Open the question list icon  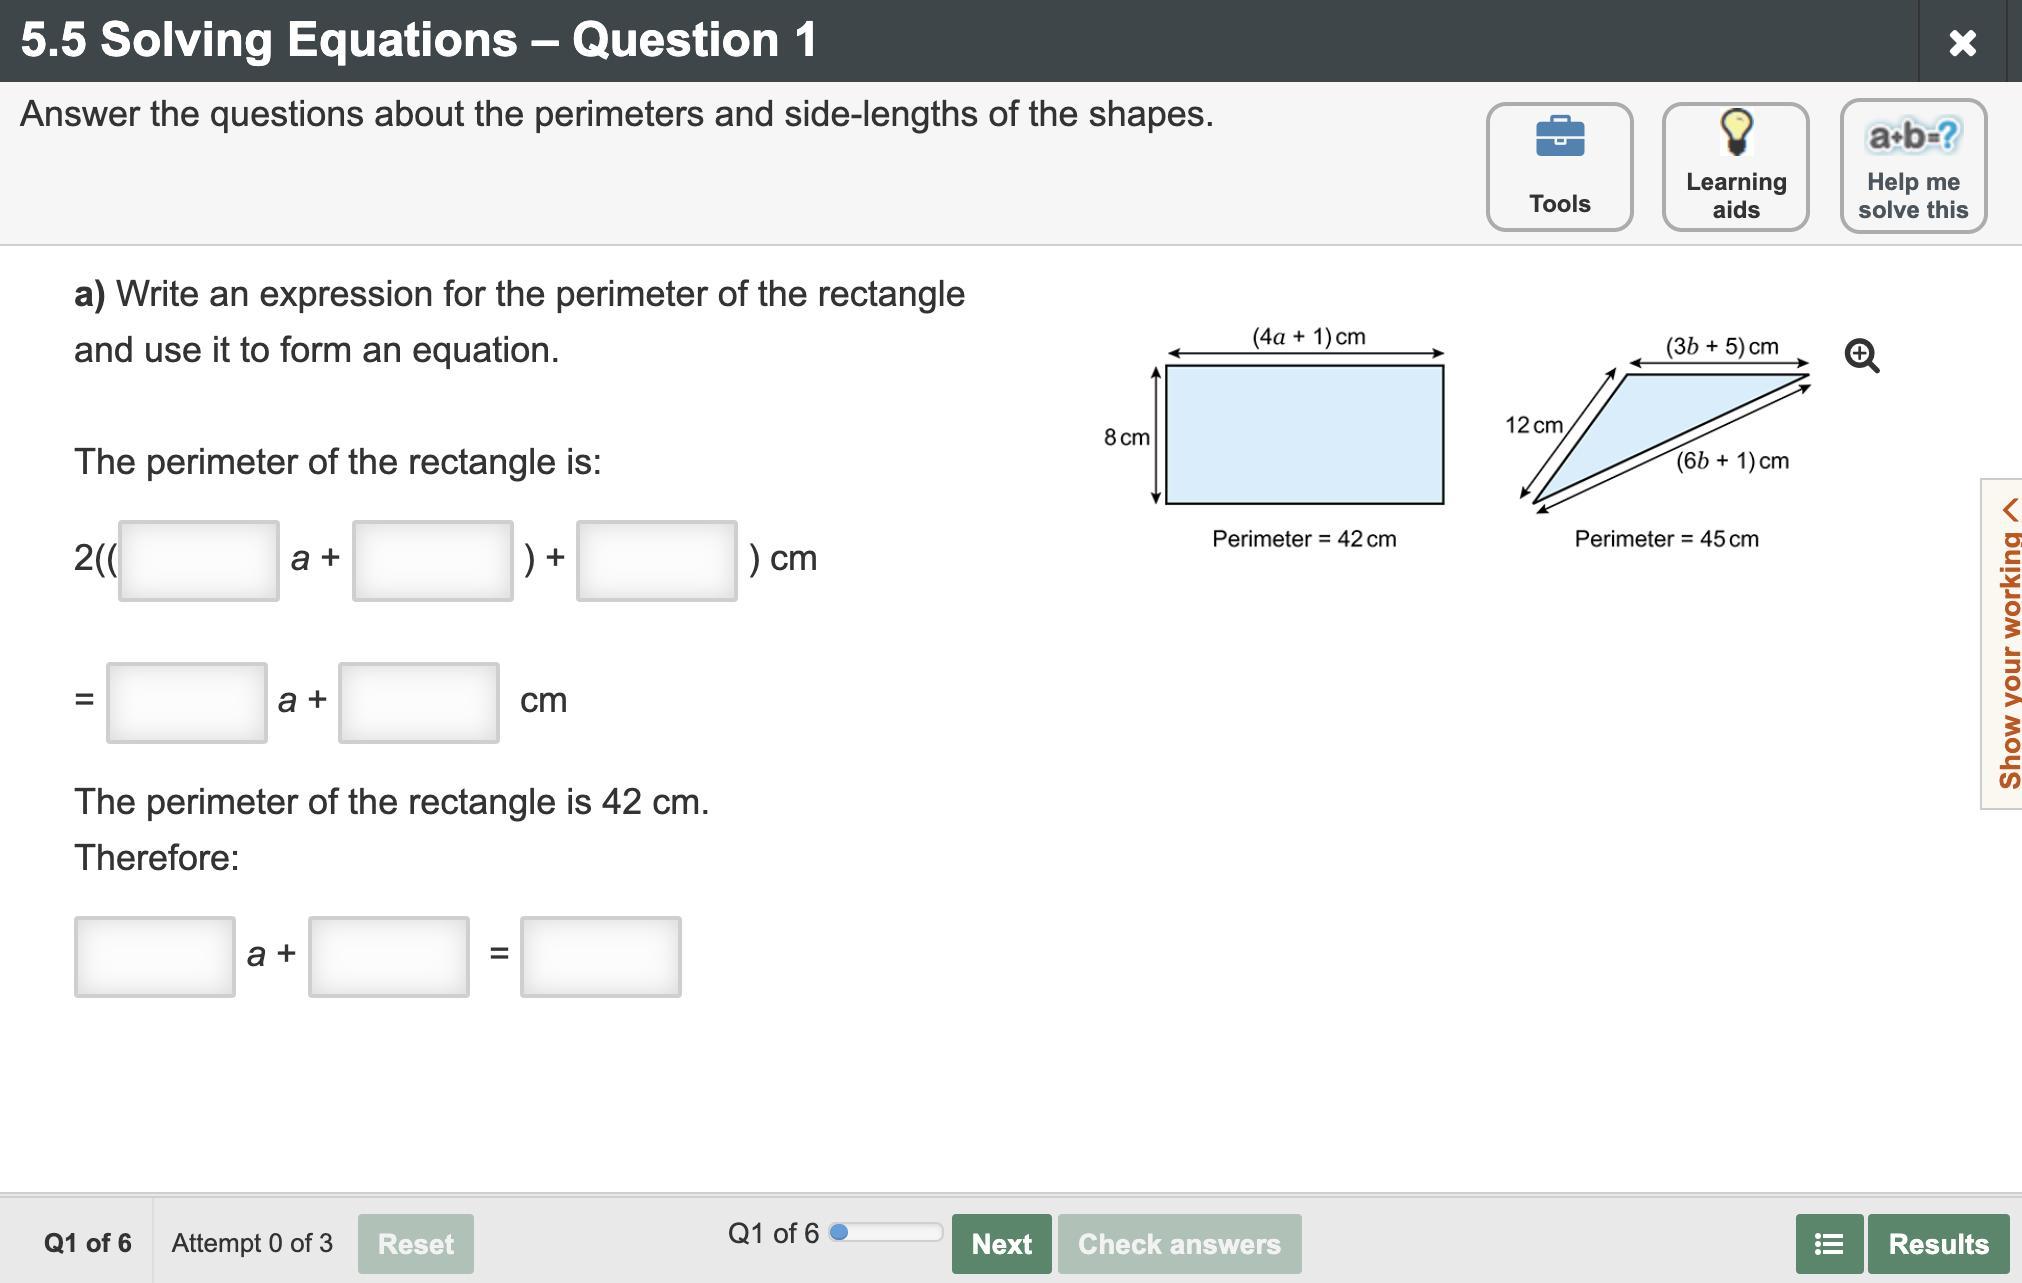pyautogui.click(x=1829, y=1243)
